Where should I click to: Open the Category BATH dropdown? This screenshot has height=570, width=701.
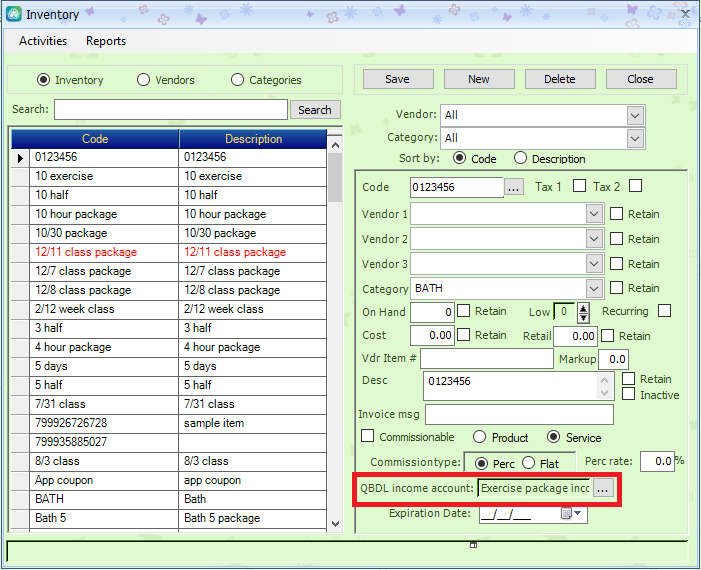594,289
